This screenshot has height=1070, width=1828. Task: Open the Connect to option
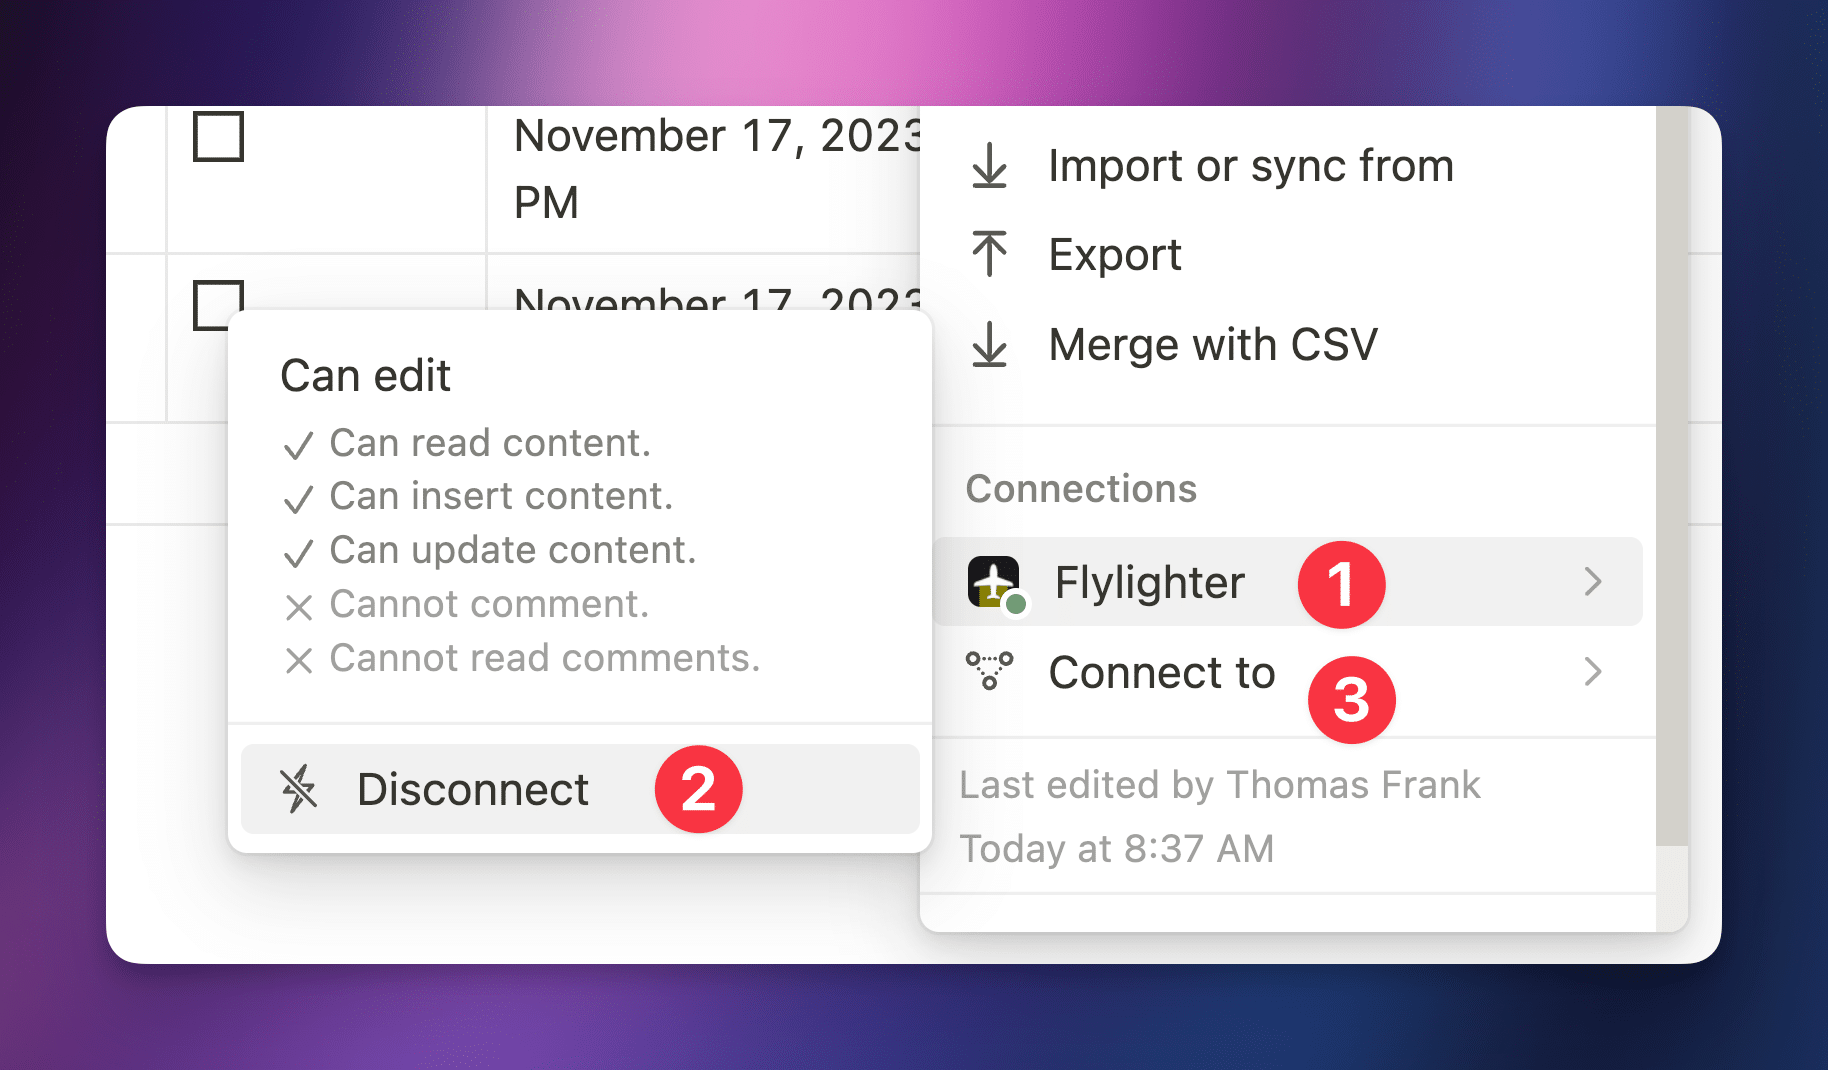click(1161, 673)
